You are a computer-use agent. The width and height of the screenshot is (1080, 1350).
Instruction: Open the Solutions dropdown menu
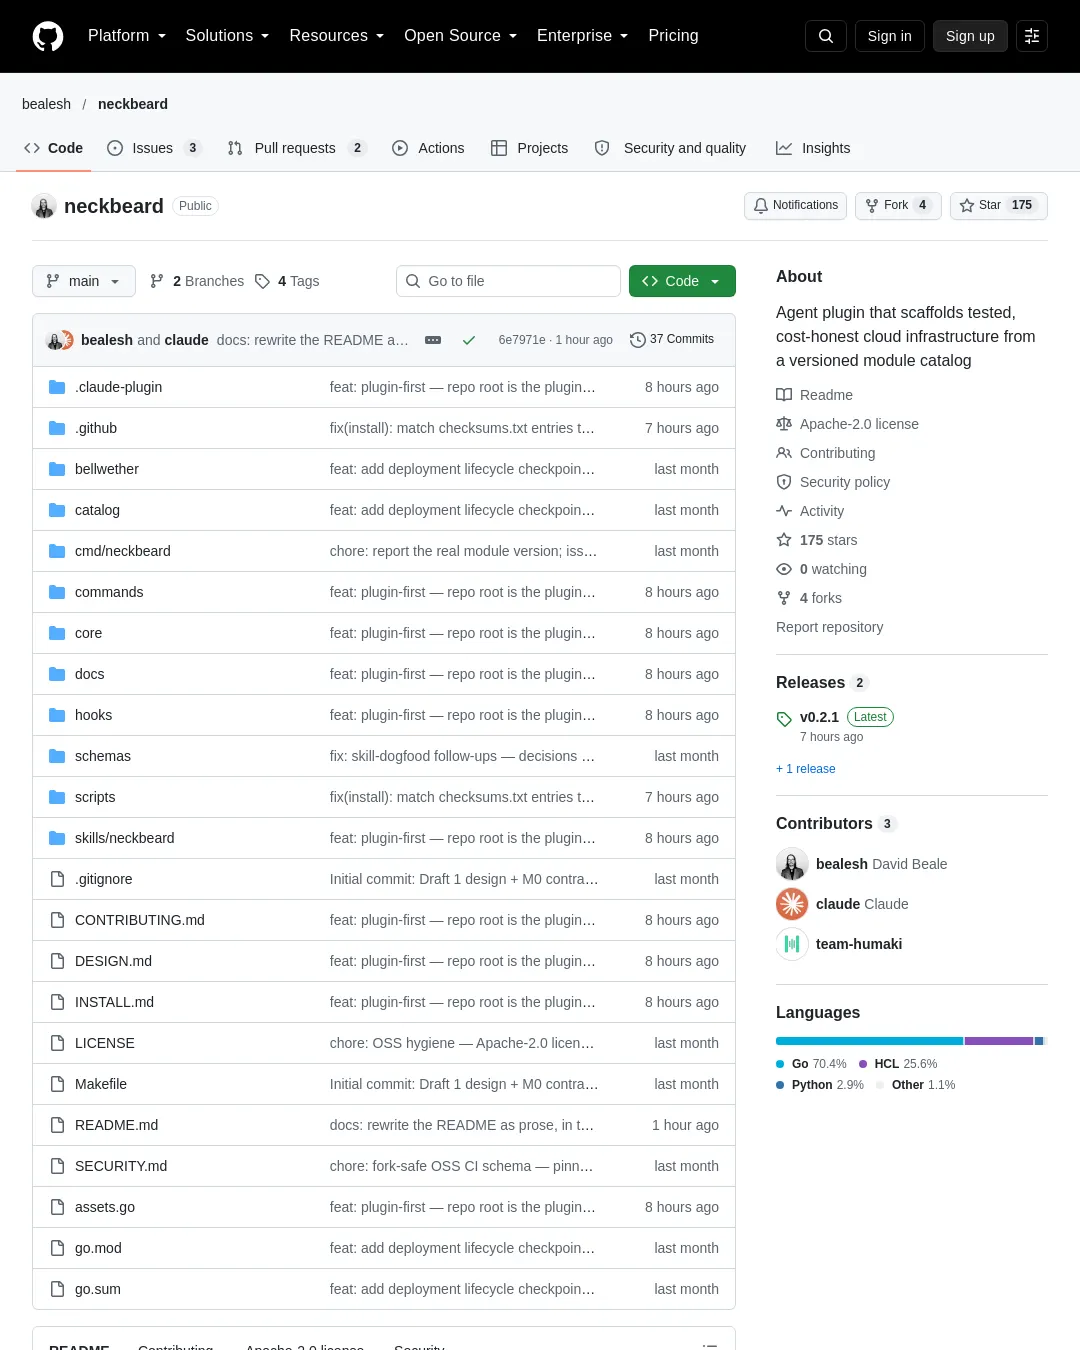tap(227, 36)
